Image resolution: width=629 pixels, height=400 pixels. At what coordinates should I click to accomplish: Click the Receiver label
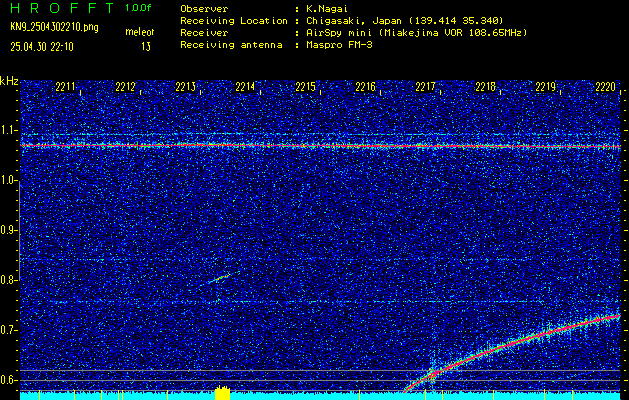pyautogui.click(x=204, y=33)
